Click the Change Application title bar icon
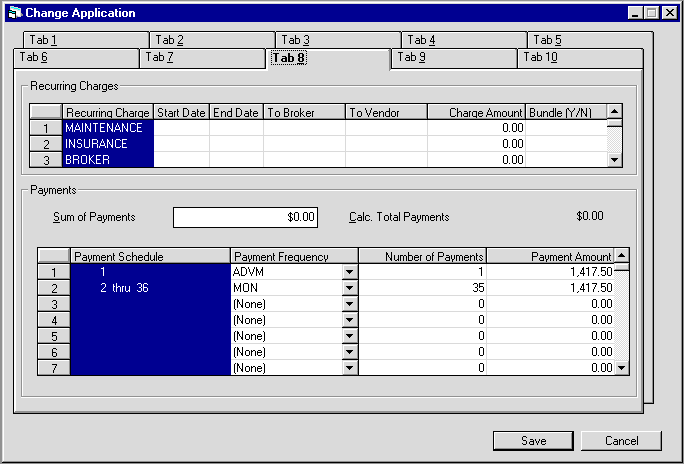Screen dimensions: 684x464 15,13
